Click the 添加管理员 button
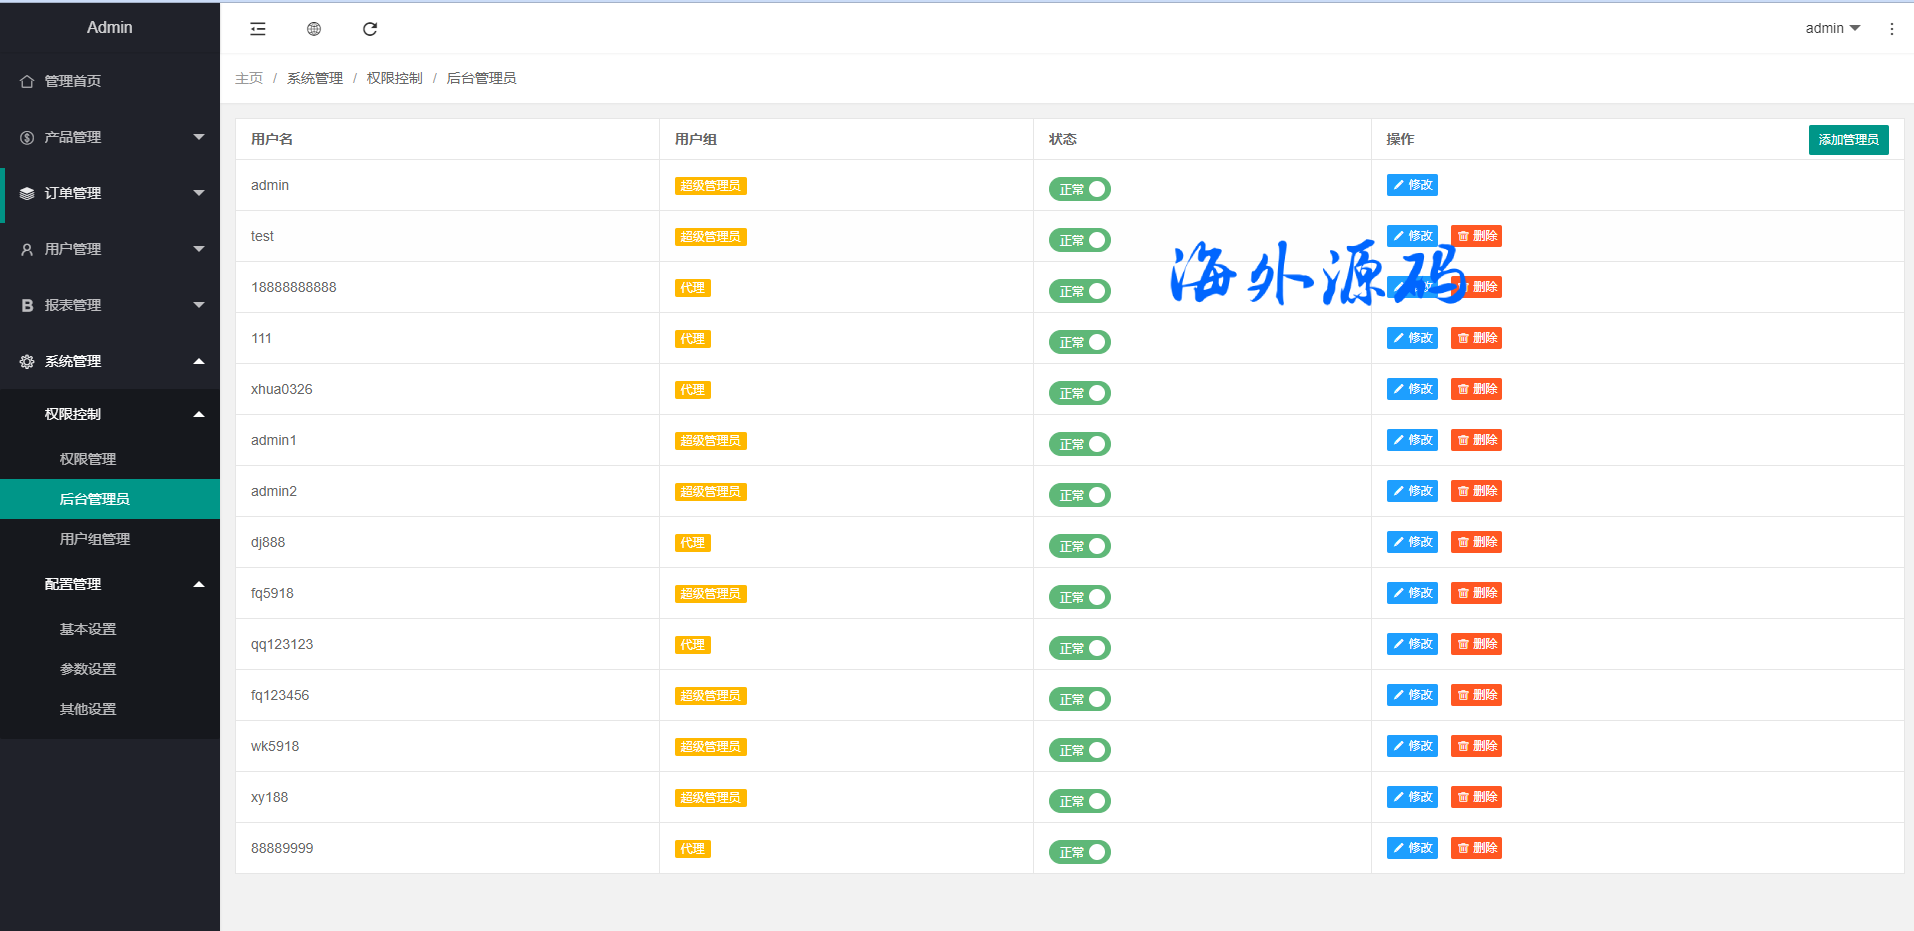The height and width of the screenshot is (931, 1914). coord(1848,140)
